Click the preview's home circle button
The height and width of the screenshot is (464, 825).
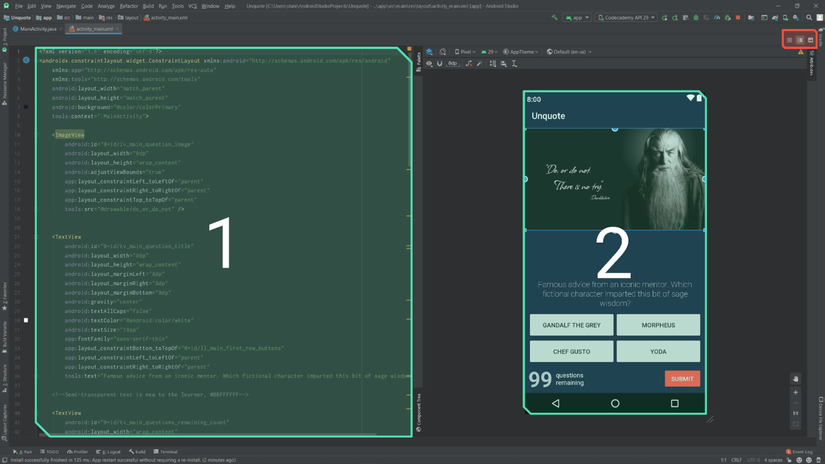615,404
